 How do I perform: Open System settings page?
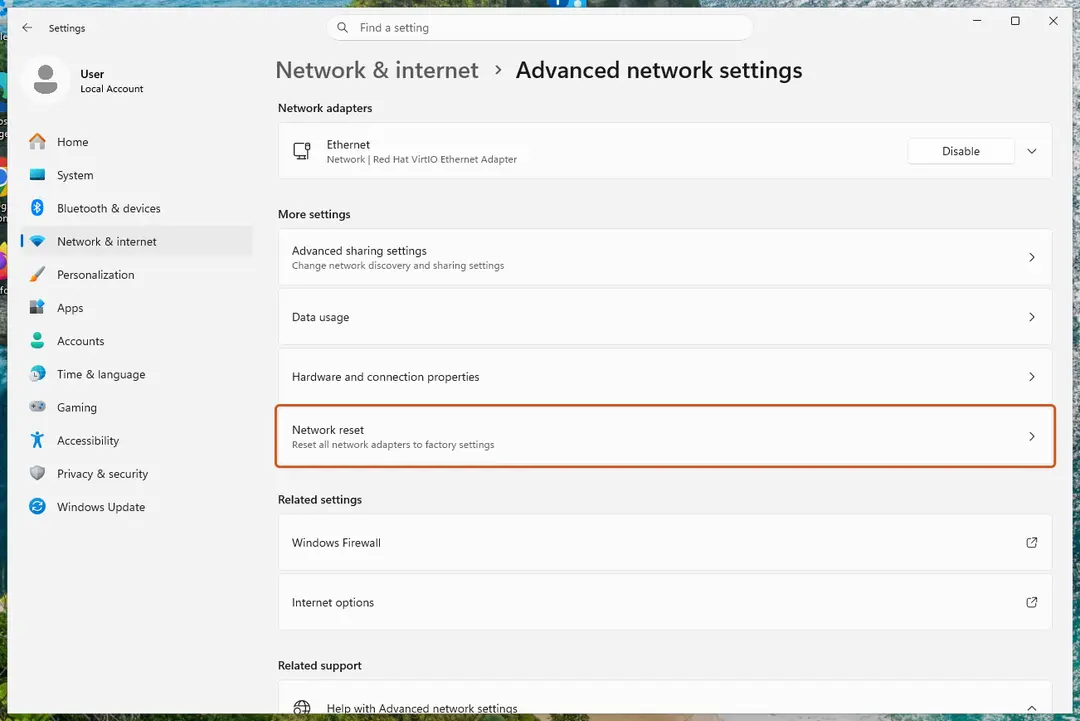point(136,175)
